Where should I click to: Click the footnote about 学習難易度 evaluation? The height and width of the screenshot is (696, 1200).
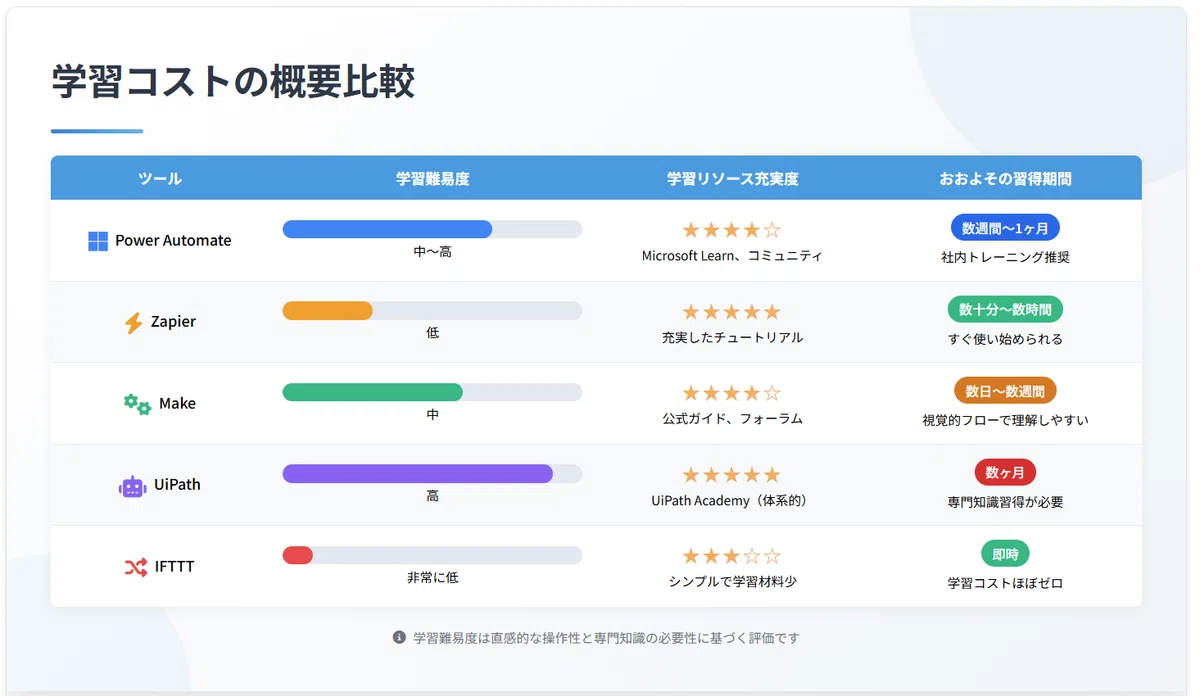(x=606, y=638)
